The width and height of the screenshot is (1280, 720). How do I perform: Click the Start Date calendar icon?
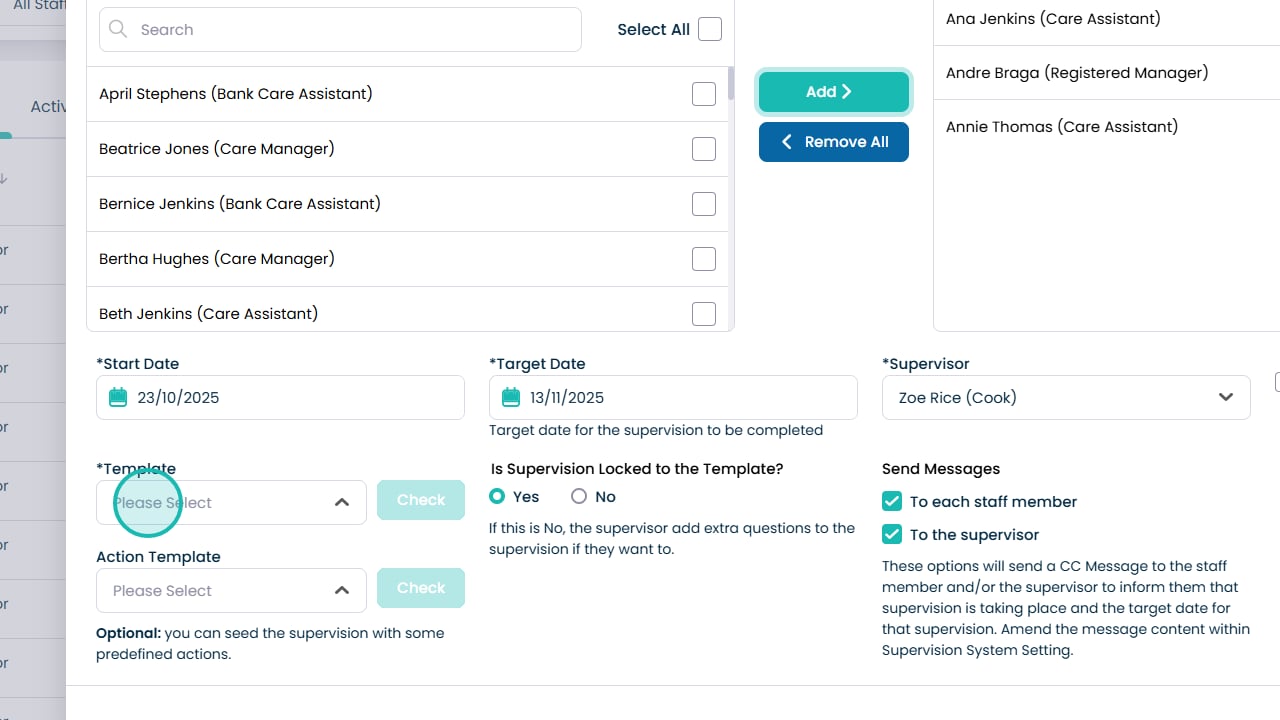coord(118,397)
